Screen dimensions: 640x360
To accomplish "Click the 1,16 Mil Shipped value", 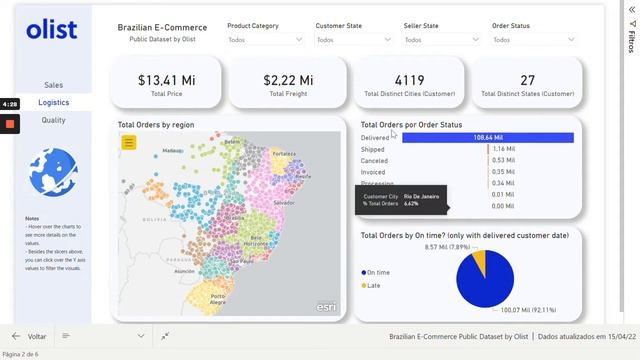I will (x=504, y=149).
